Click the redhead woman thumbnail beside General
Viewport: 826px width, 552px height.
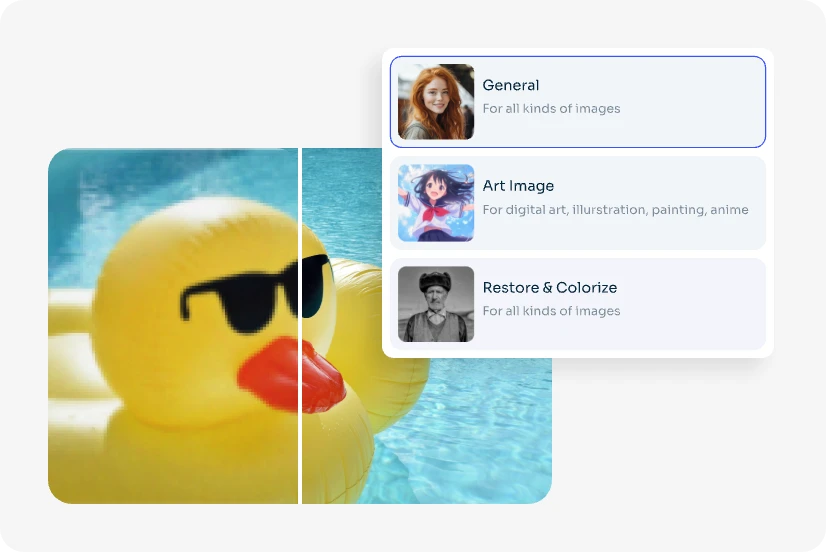(x=436, y=102)
